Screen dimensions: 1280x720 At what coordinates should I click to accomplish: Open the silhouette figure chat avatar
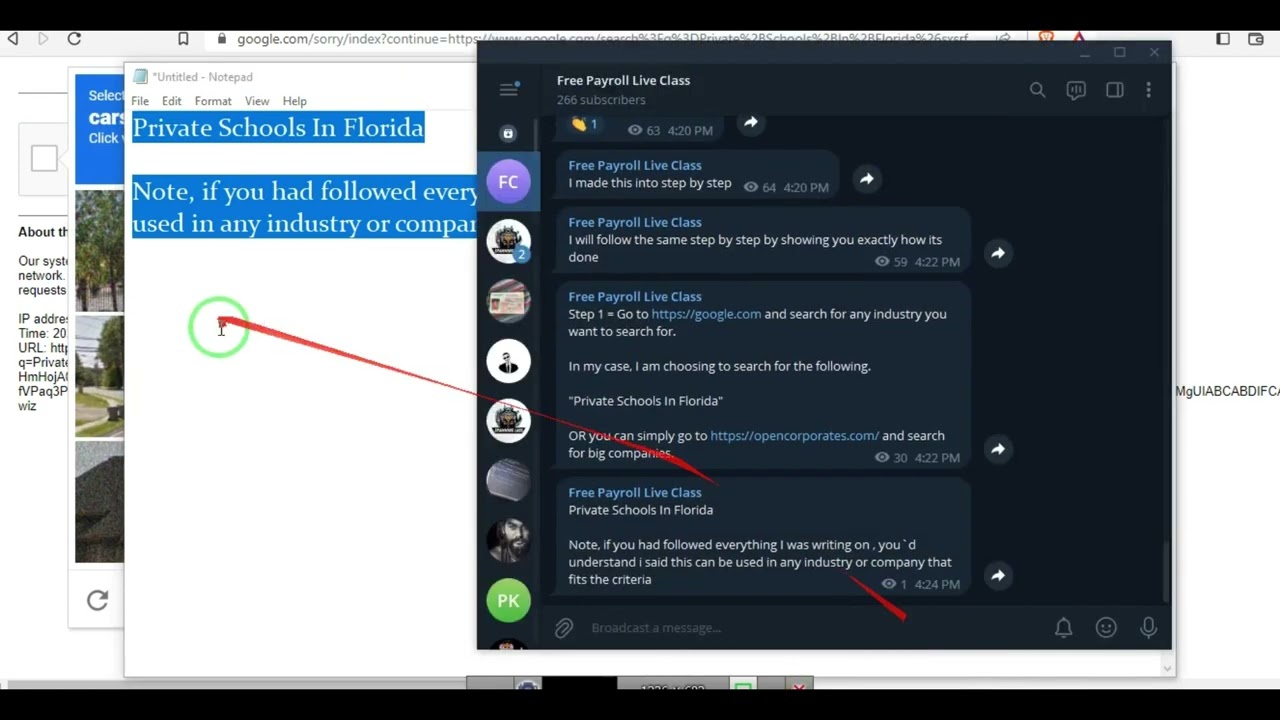click(x=508, y=361)
